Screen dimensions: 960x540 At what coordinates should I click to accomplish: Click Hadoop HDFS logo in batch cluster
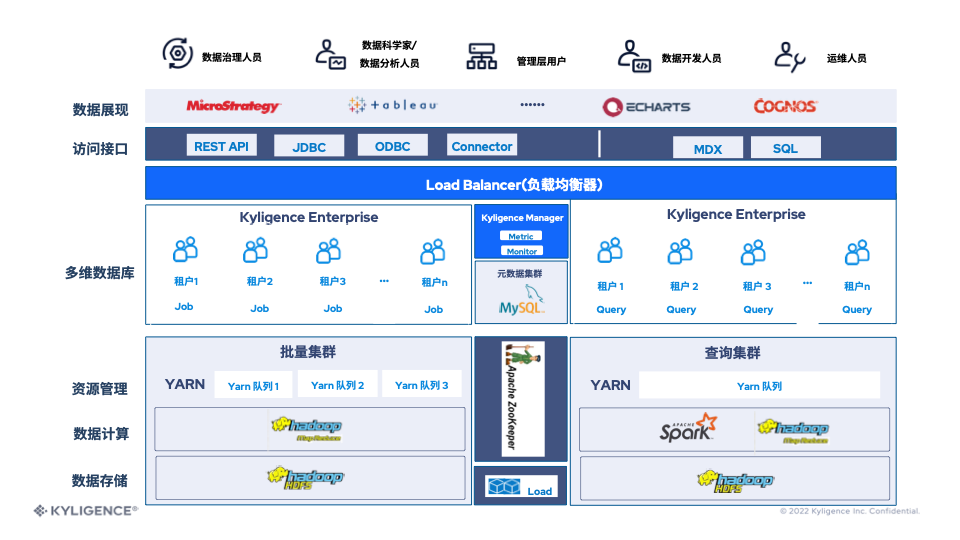[x=306, y=478]
